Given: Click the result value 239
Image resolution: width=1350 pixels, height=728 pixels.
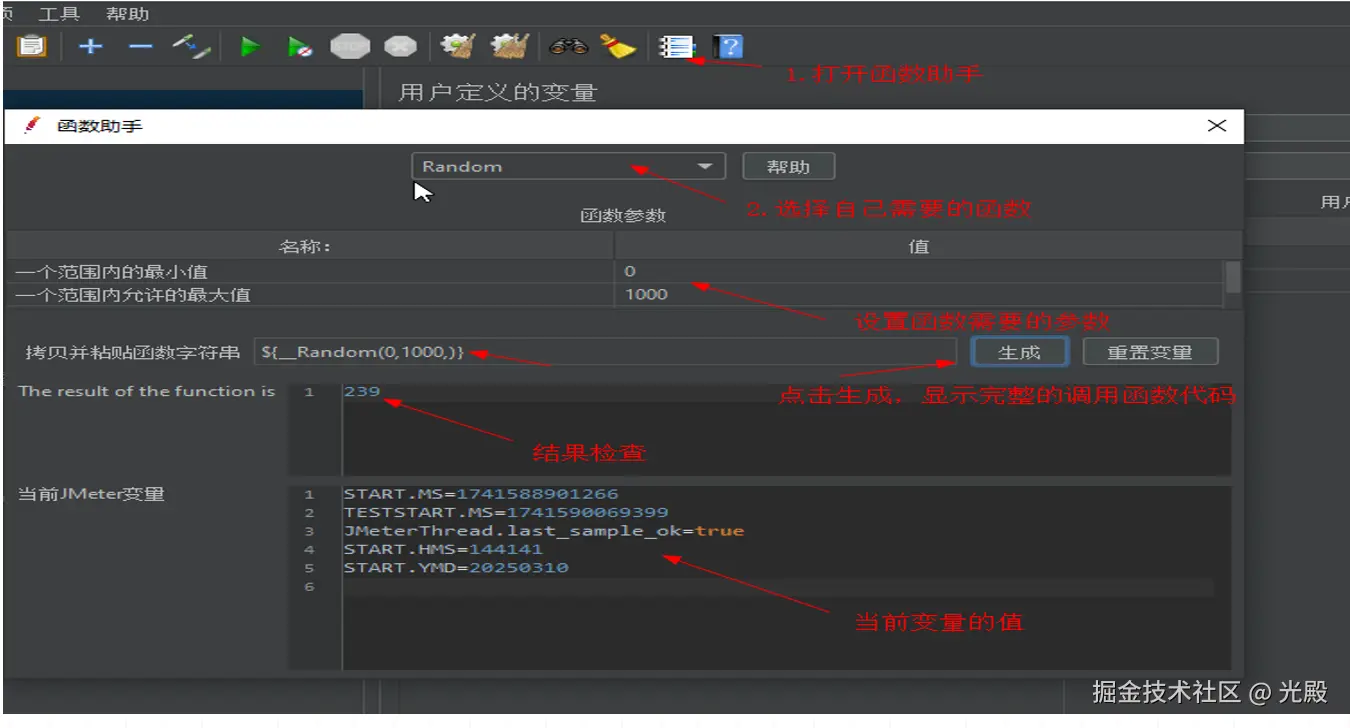Looking at the screenshot, I should pos(362,391).
